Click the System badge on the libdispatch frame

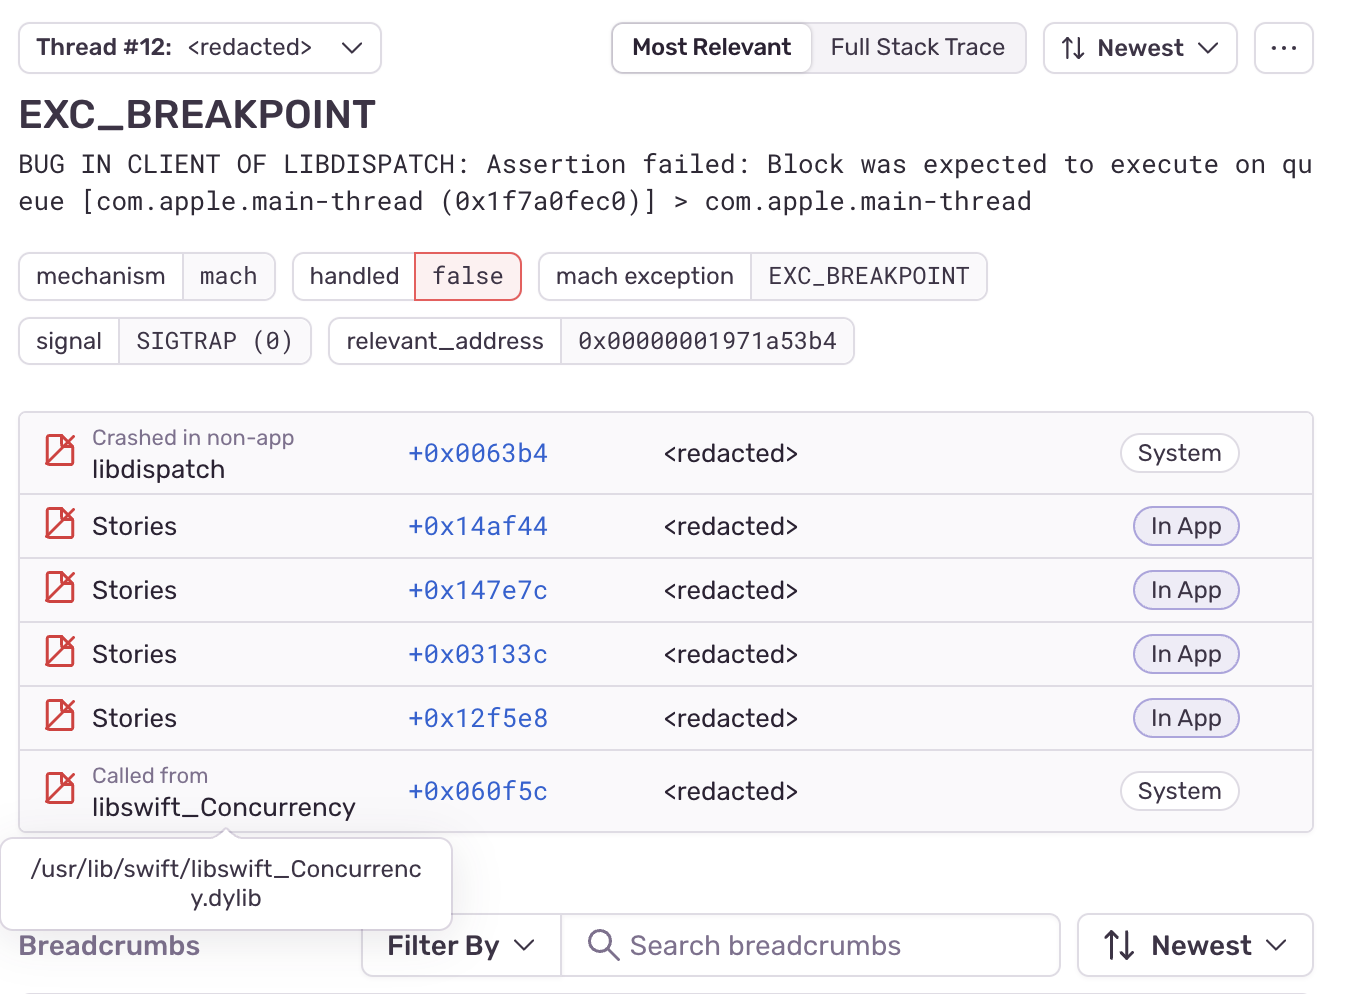coord(1179,453)
